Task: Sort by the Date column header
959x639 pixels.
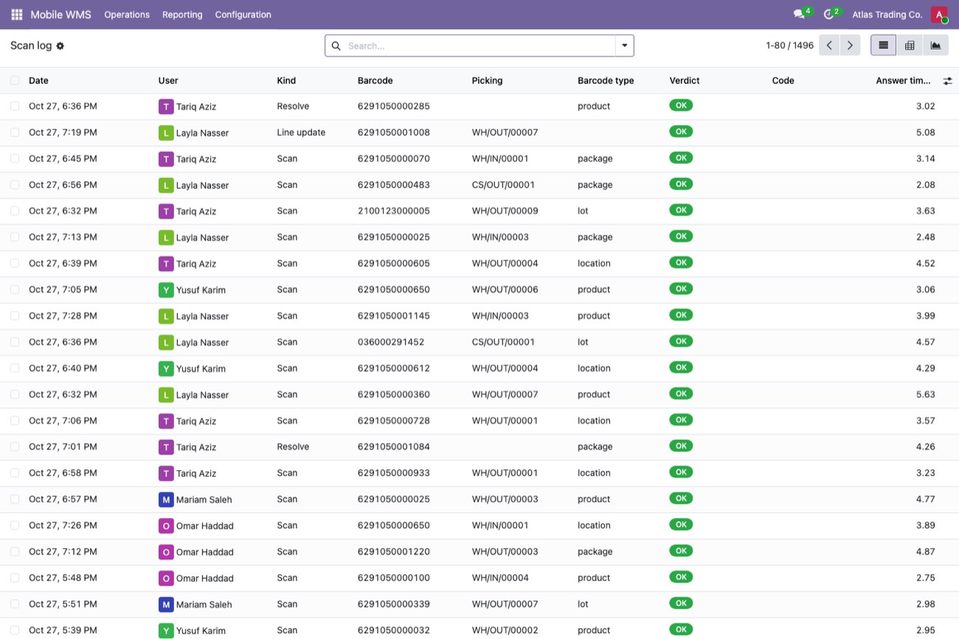Action: pyautogui.click(x=39, y=81)
